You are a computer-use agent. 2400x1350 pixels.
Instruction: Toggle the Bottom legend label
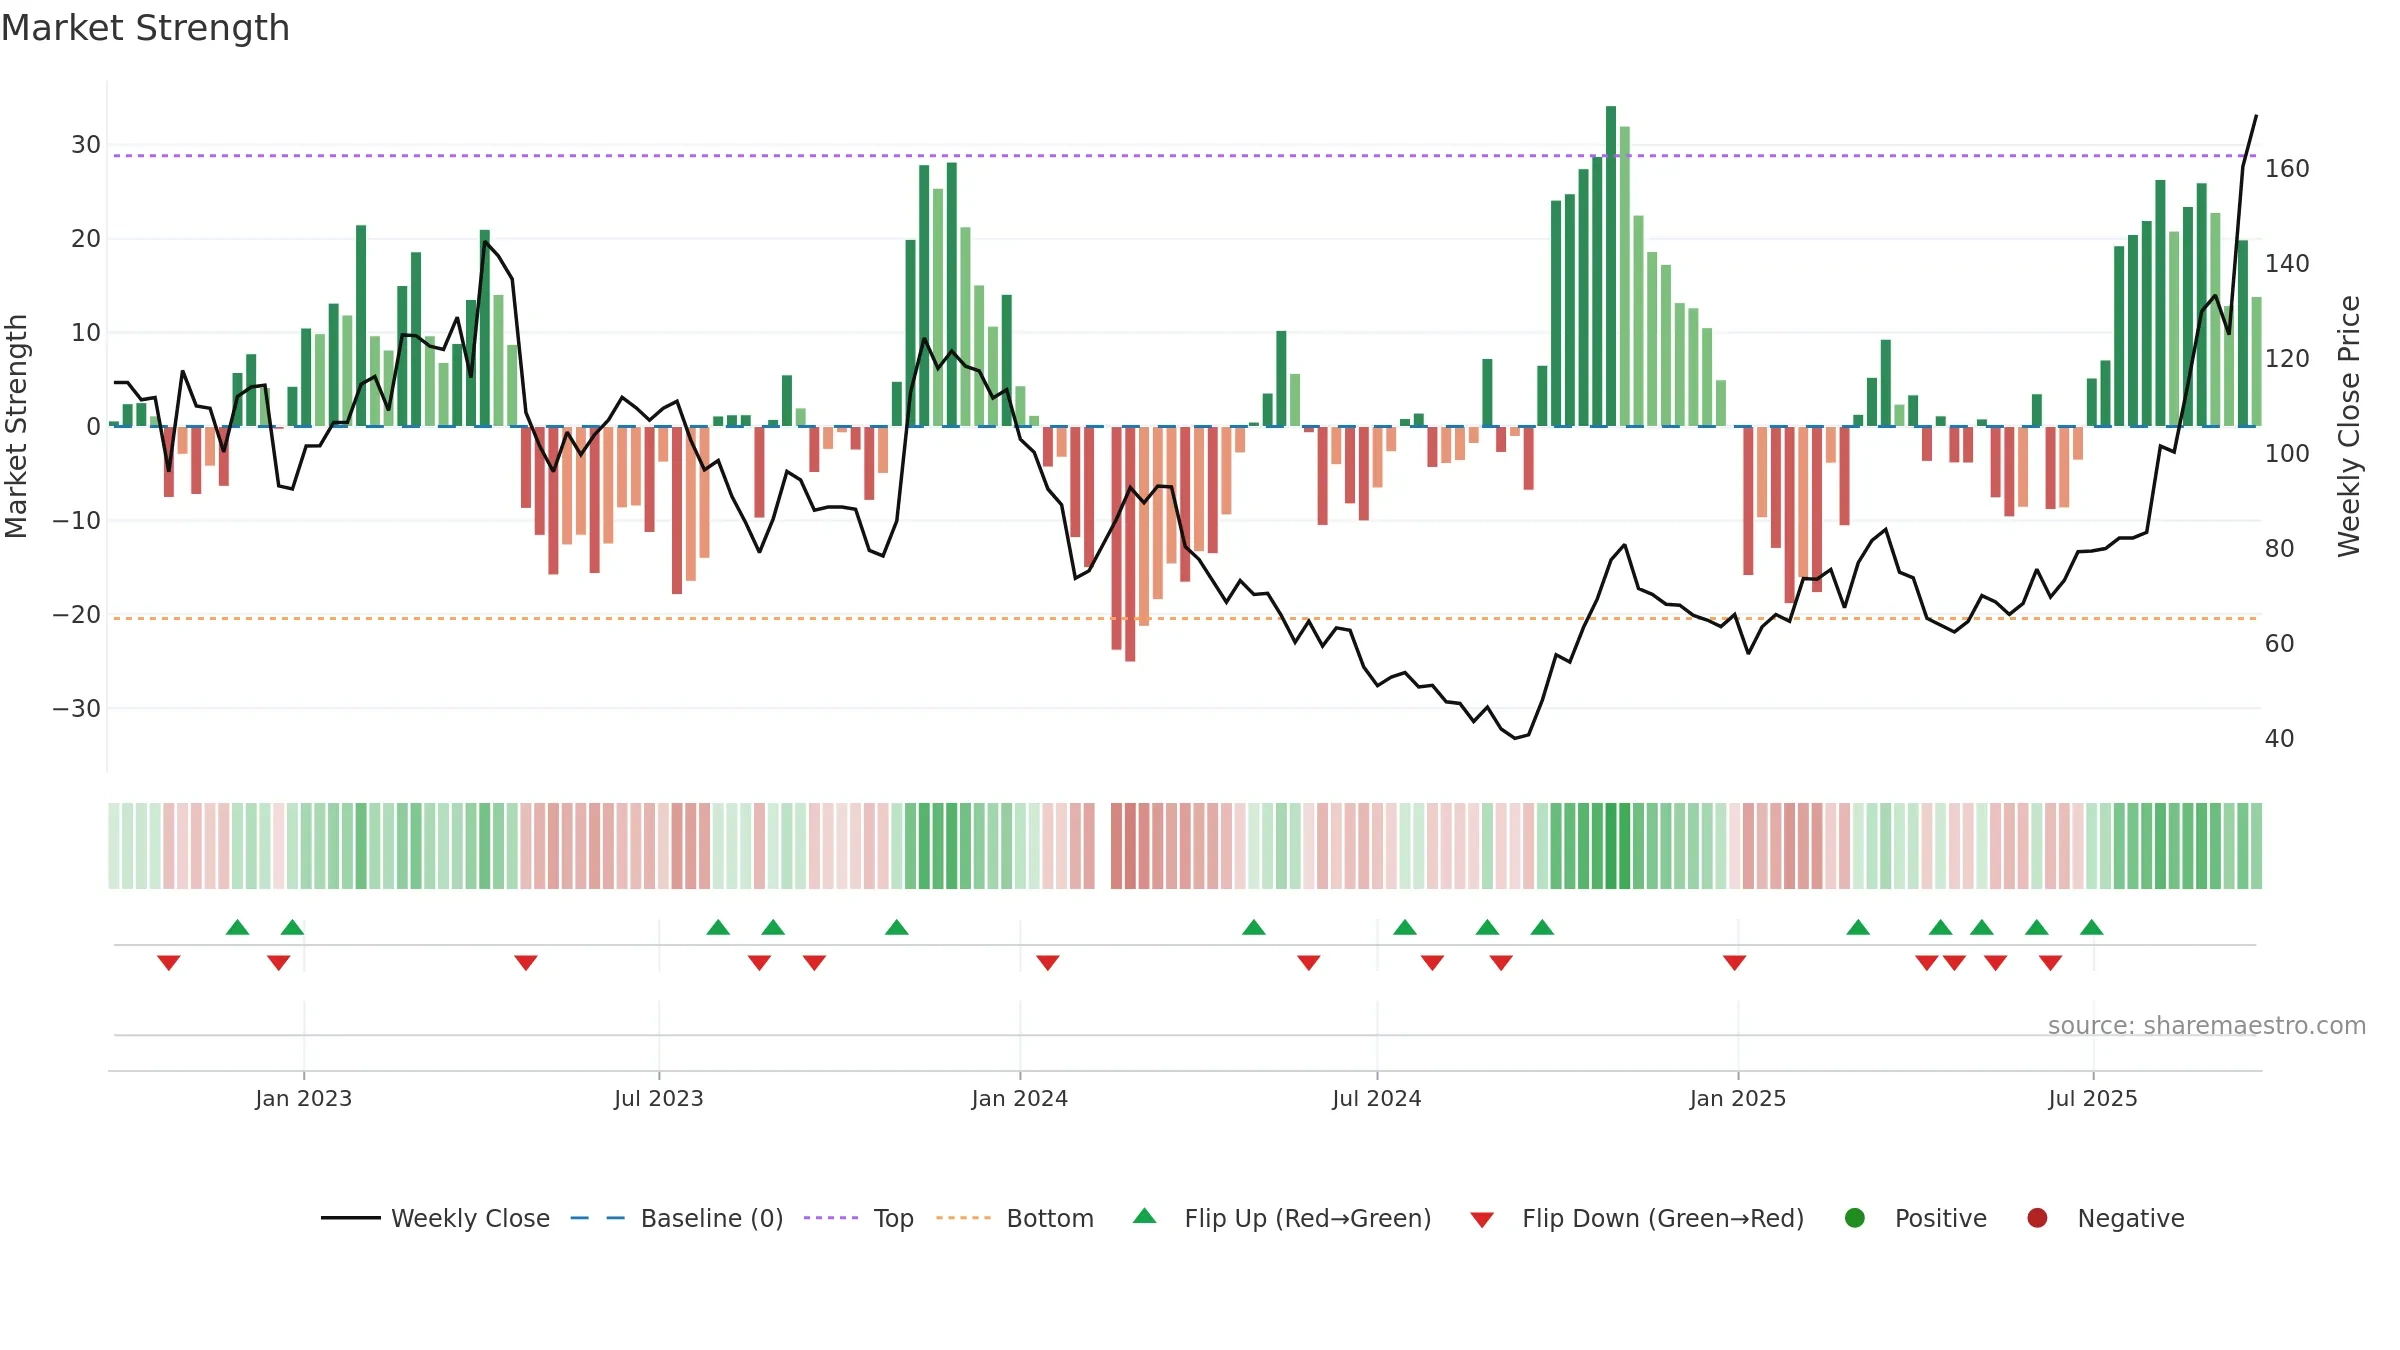1050,1219
